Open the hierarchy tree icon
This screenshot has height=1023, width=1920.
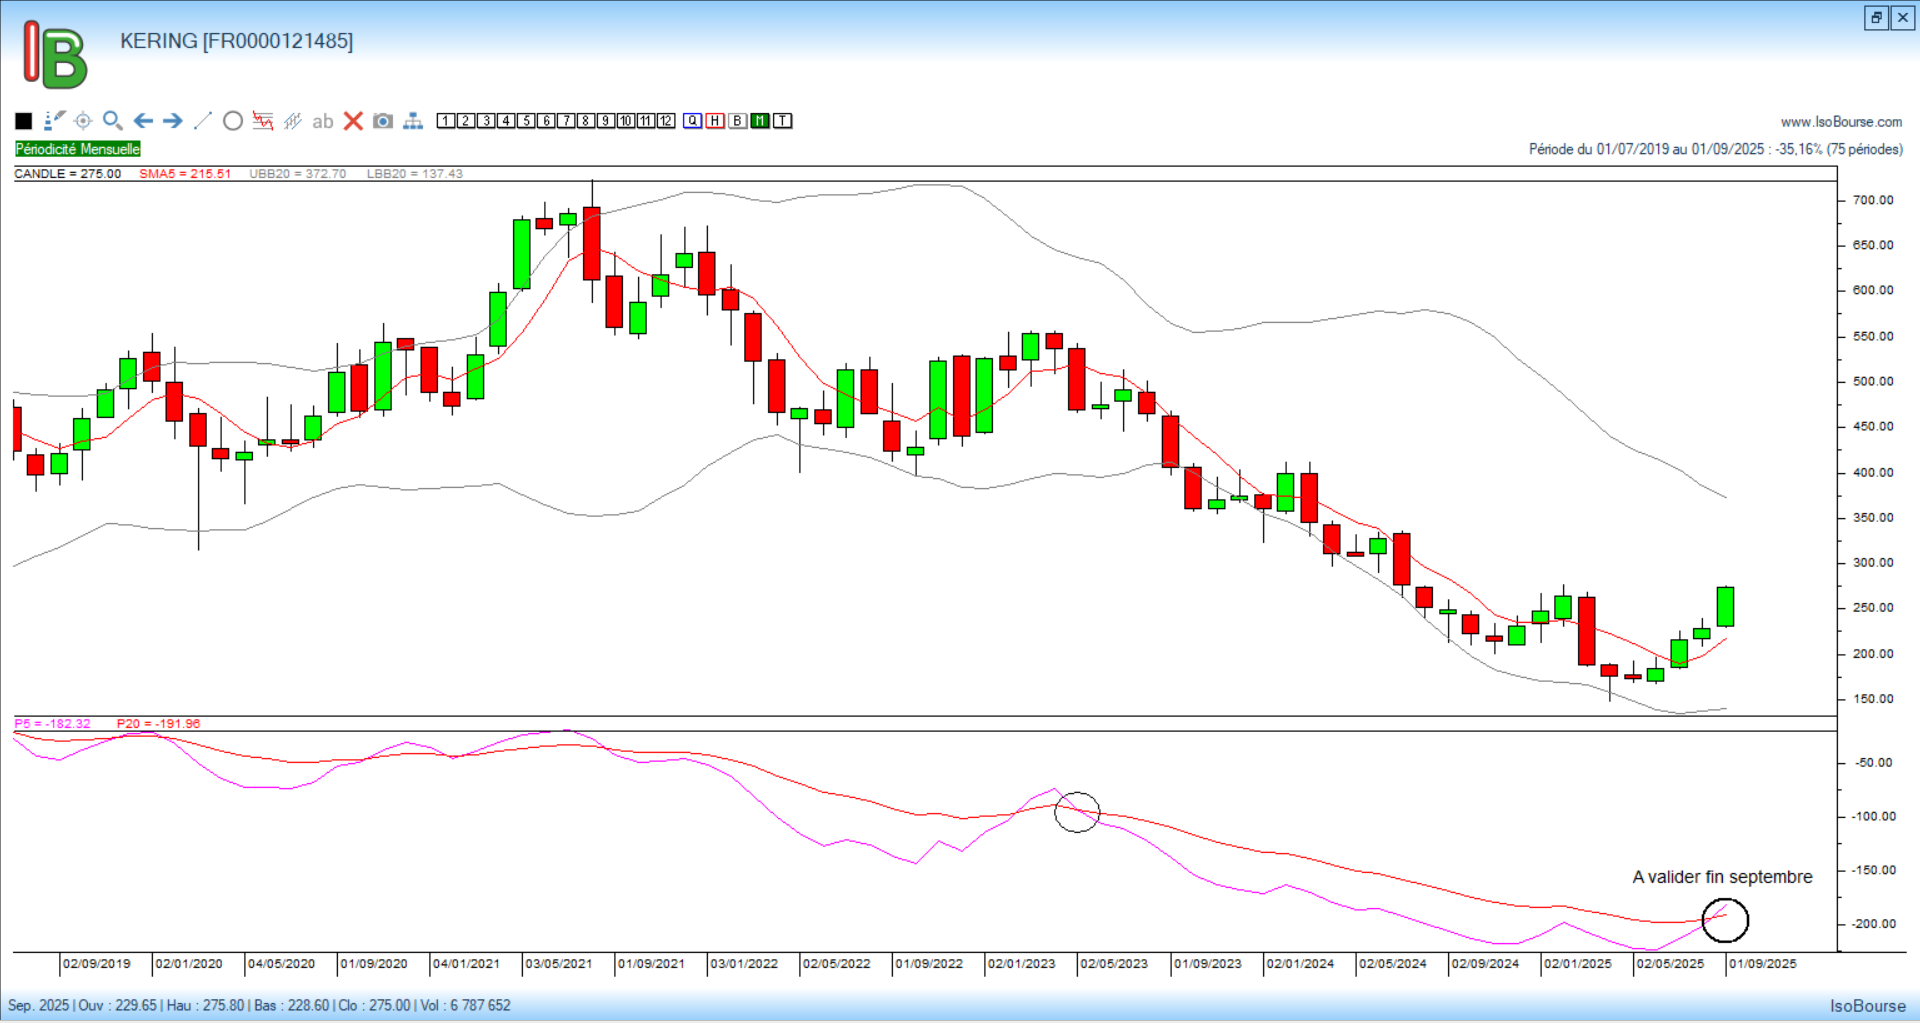[x=413, y=121]
